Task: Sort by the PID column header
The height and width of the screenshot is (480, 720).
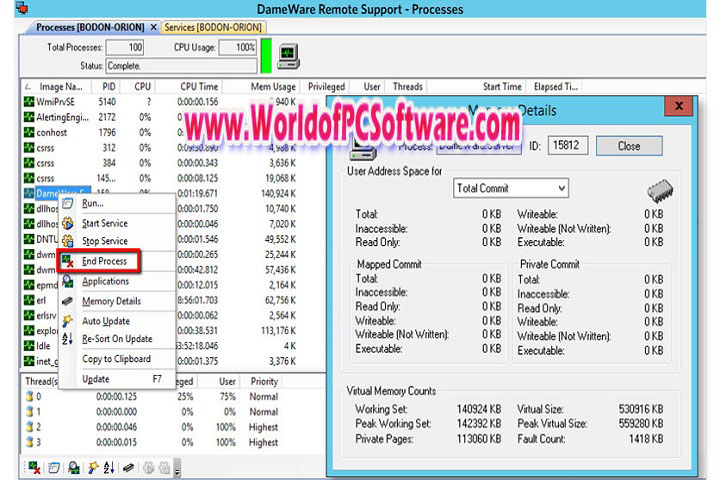Action: 106,87
